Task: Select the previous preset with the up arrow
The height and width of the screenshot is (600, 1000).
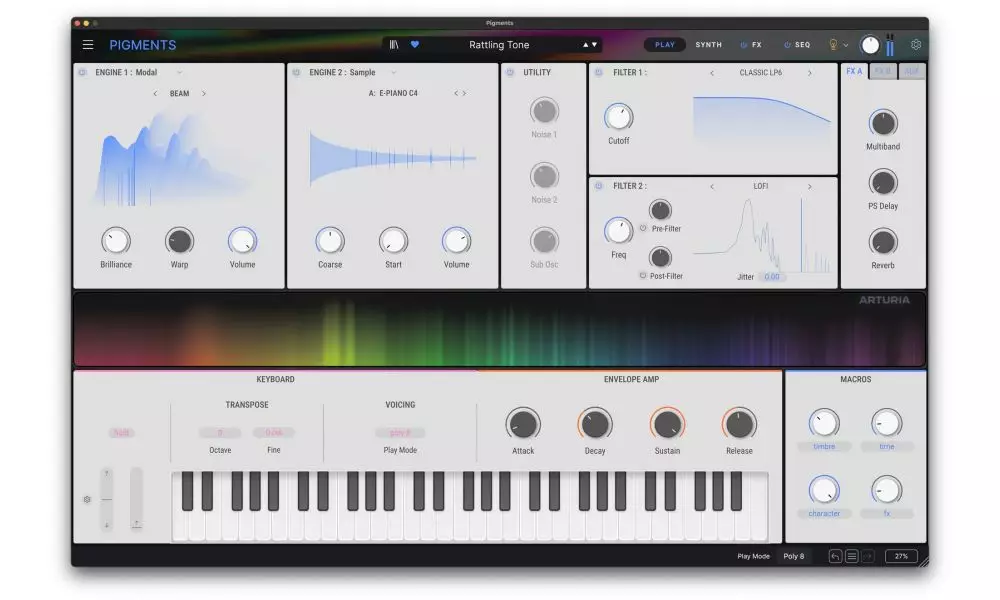Action: (x=585, y=45)
